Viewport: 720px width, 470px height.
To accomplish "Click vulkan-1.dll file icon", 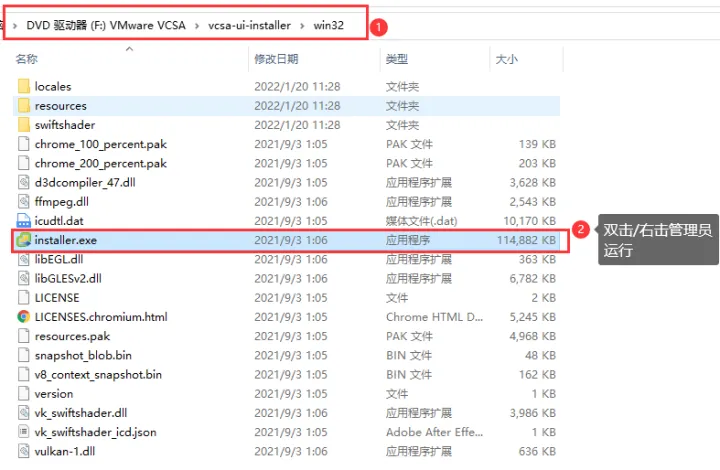I will click(23, 451).
